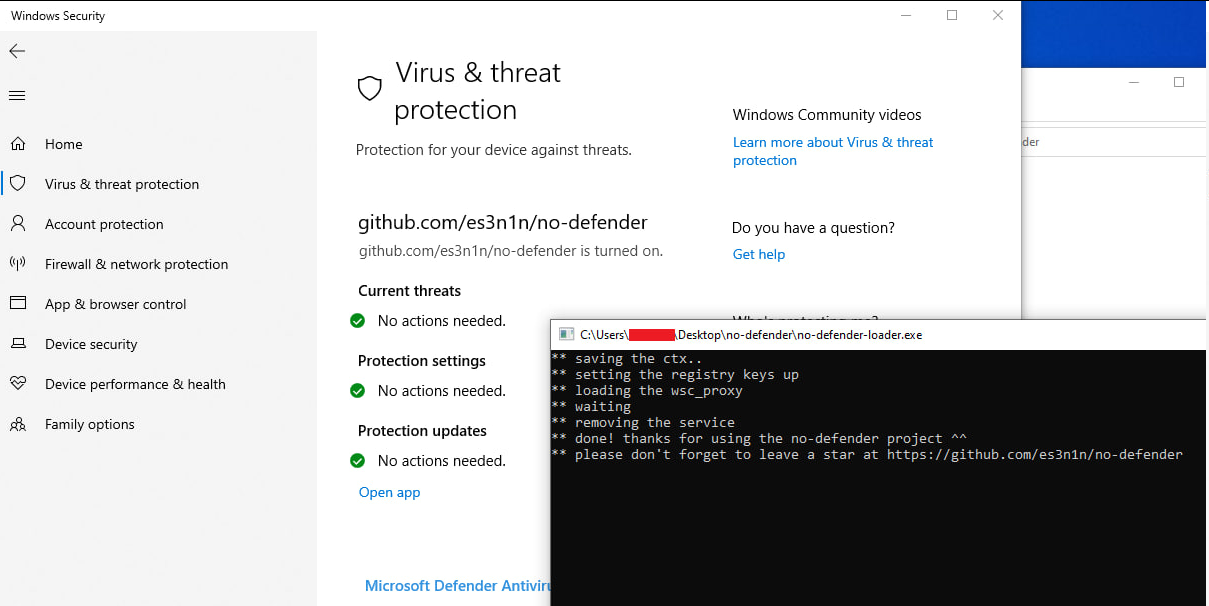Click the Device security laptop icon
This screenshot has height=606, width=1209.
click(x=17, y=344)
